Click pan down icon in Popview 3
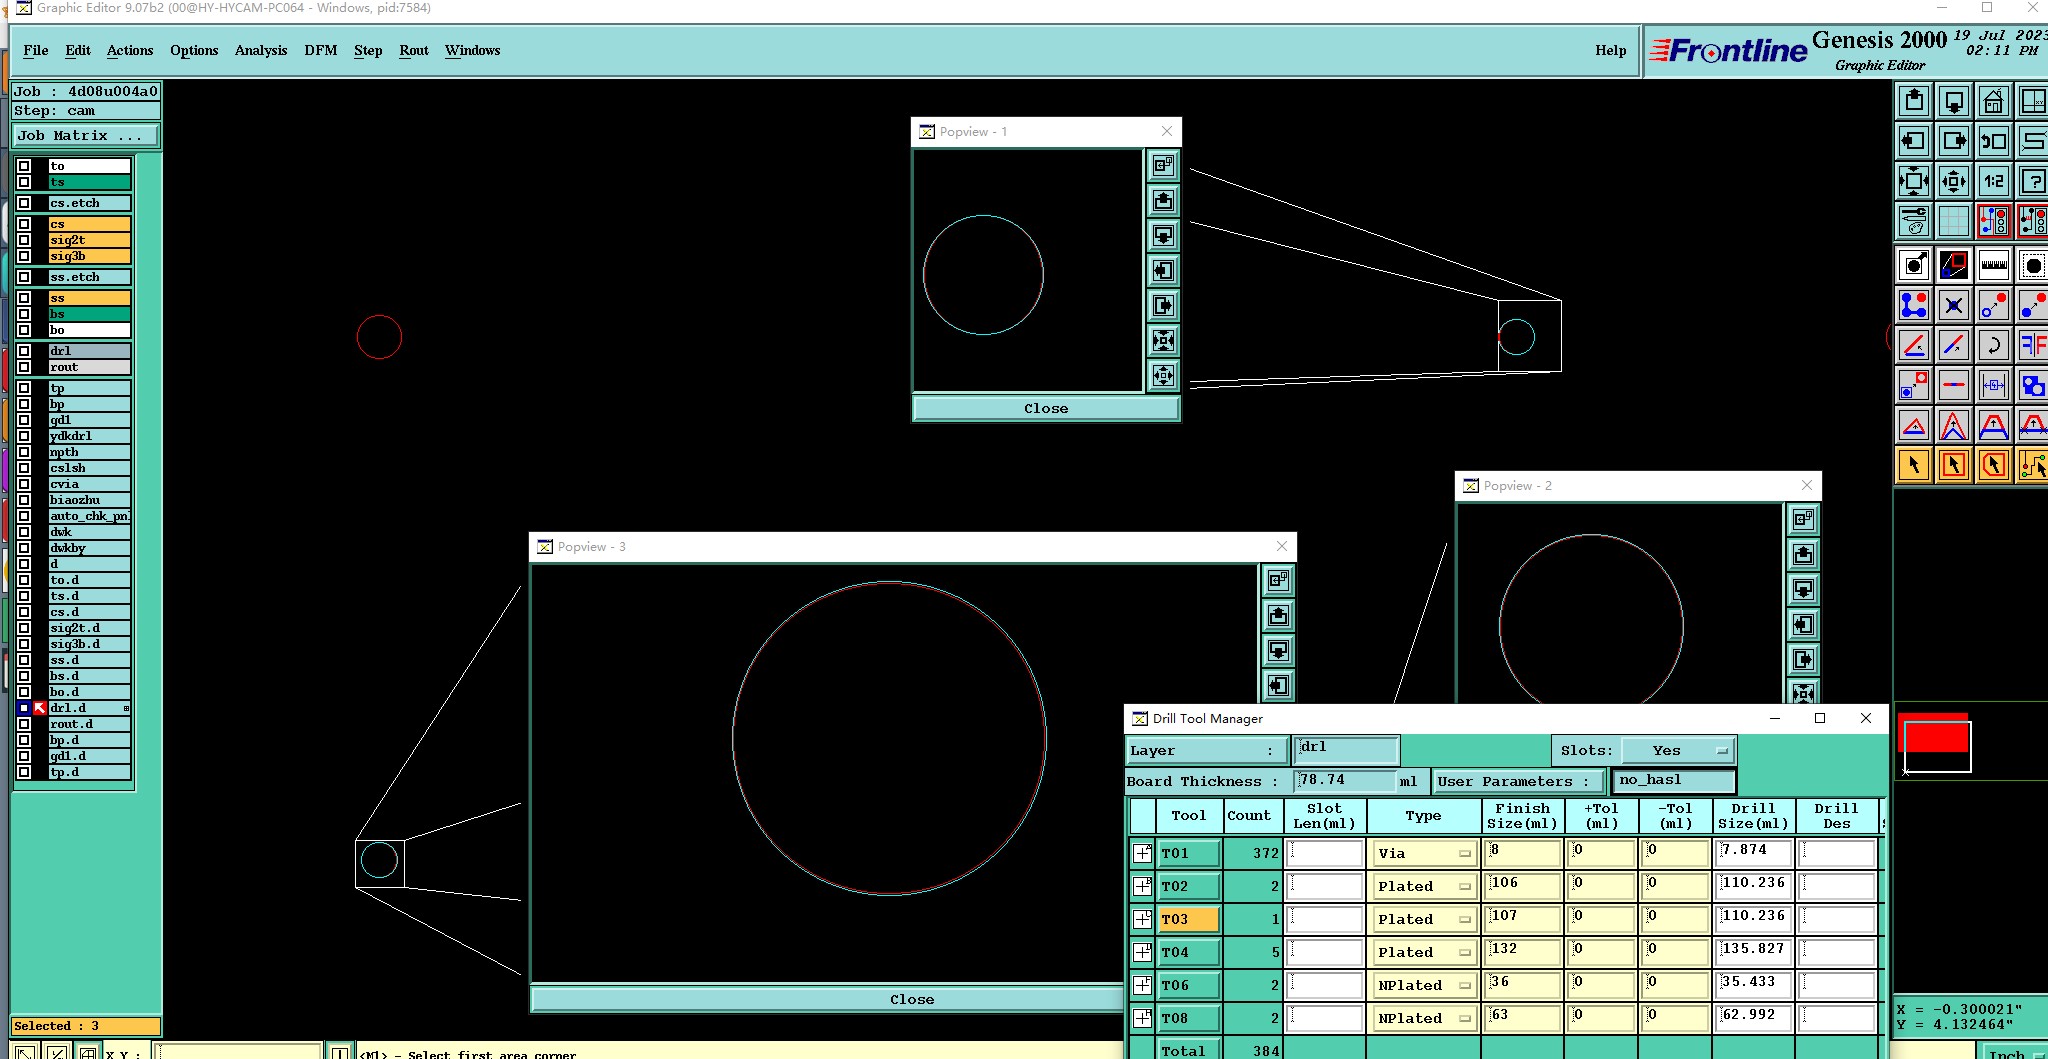2048x1059 pixels. click(x=1278, y=651)
